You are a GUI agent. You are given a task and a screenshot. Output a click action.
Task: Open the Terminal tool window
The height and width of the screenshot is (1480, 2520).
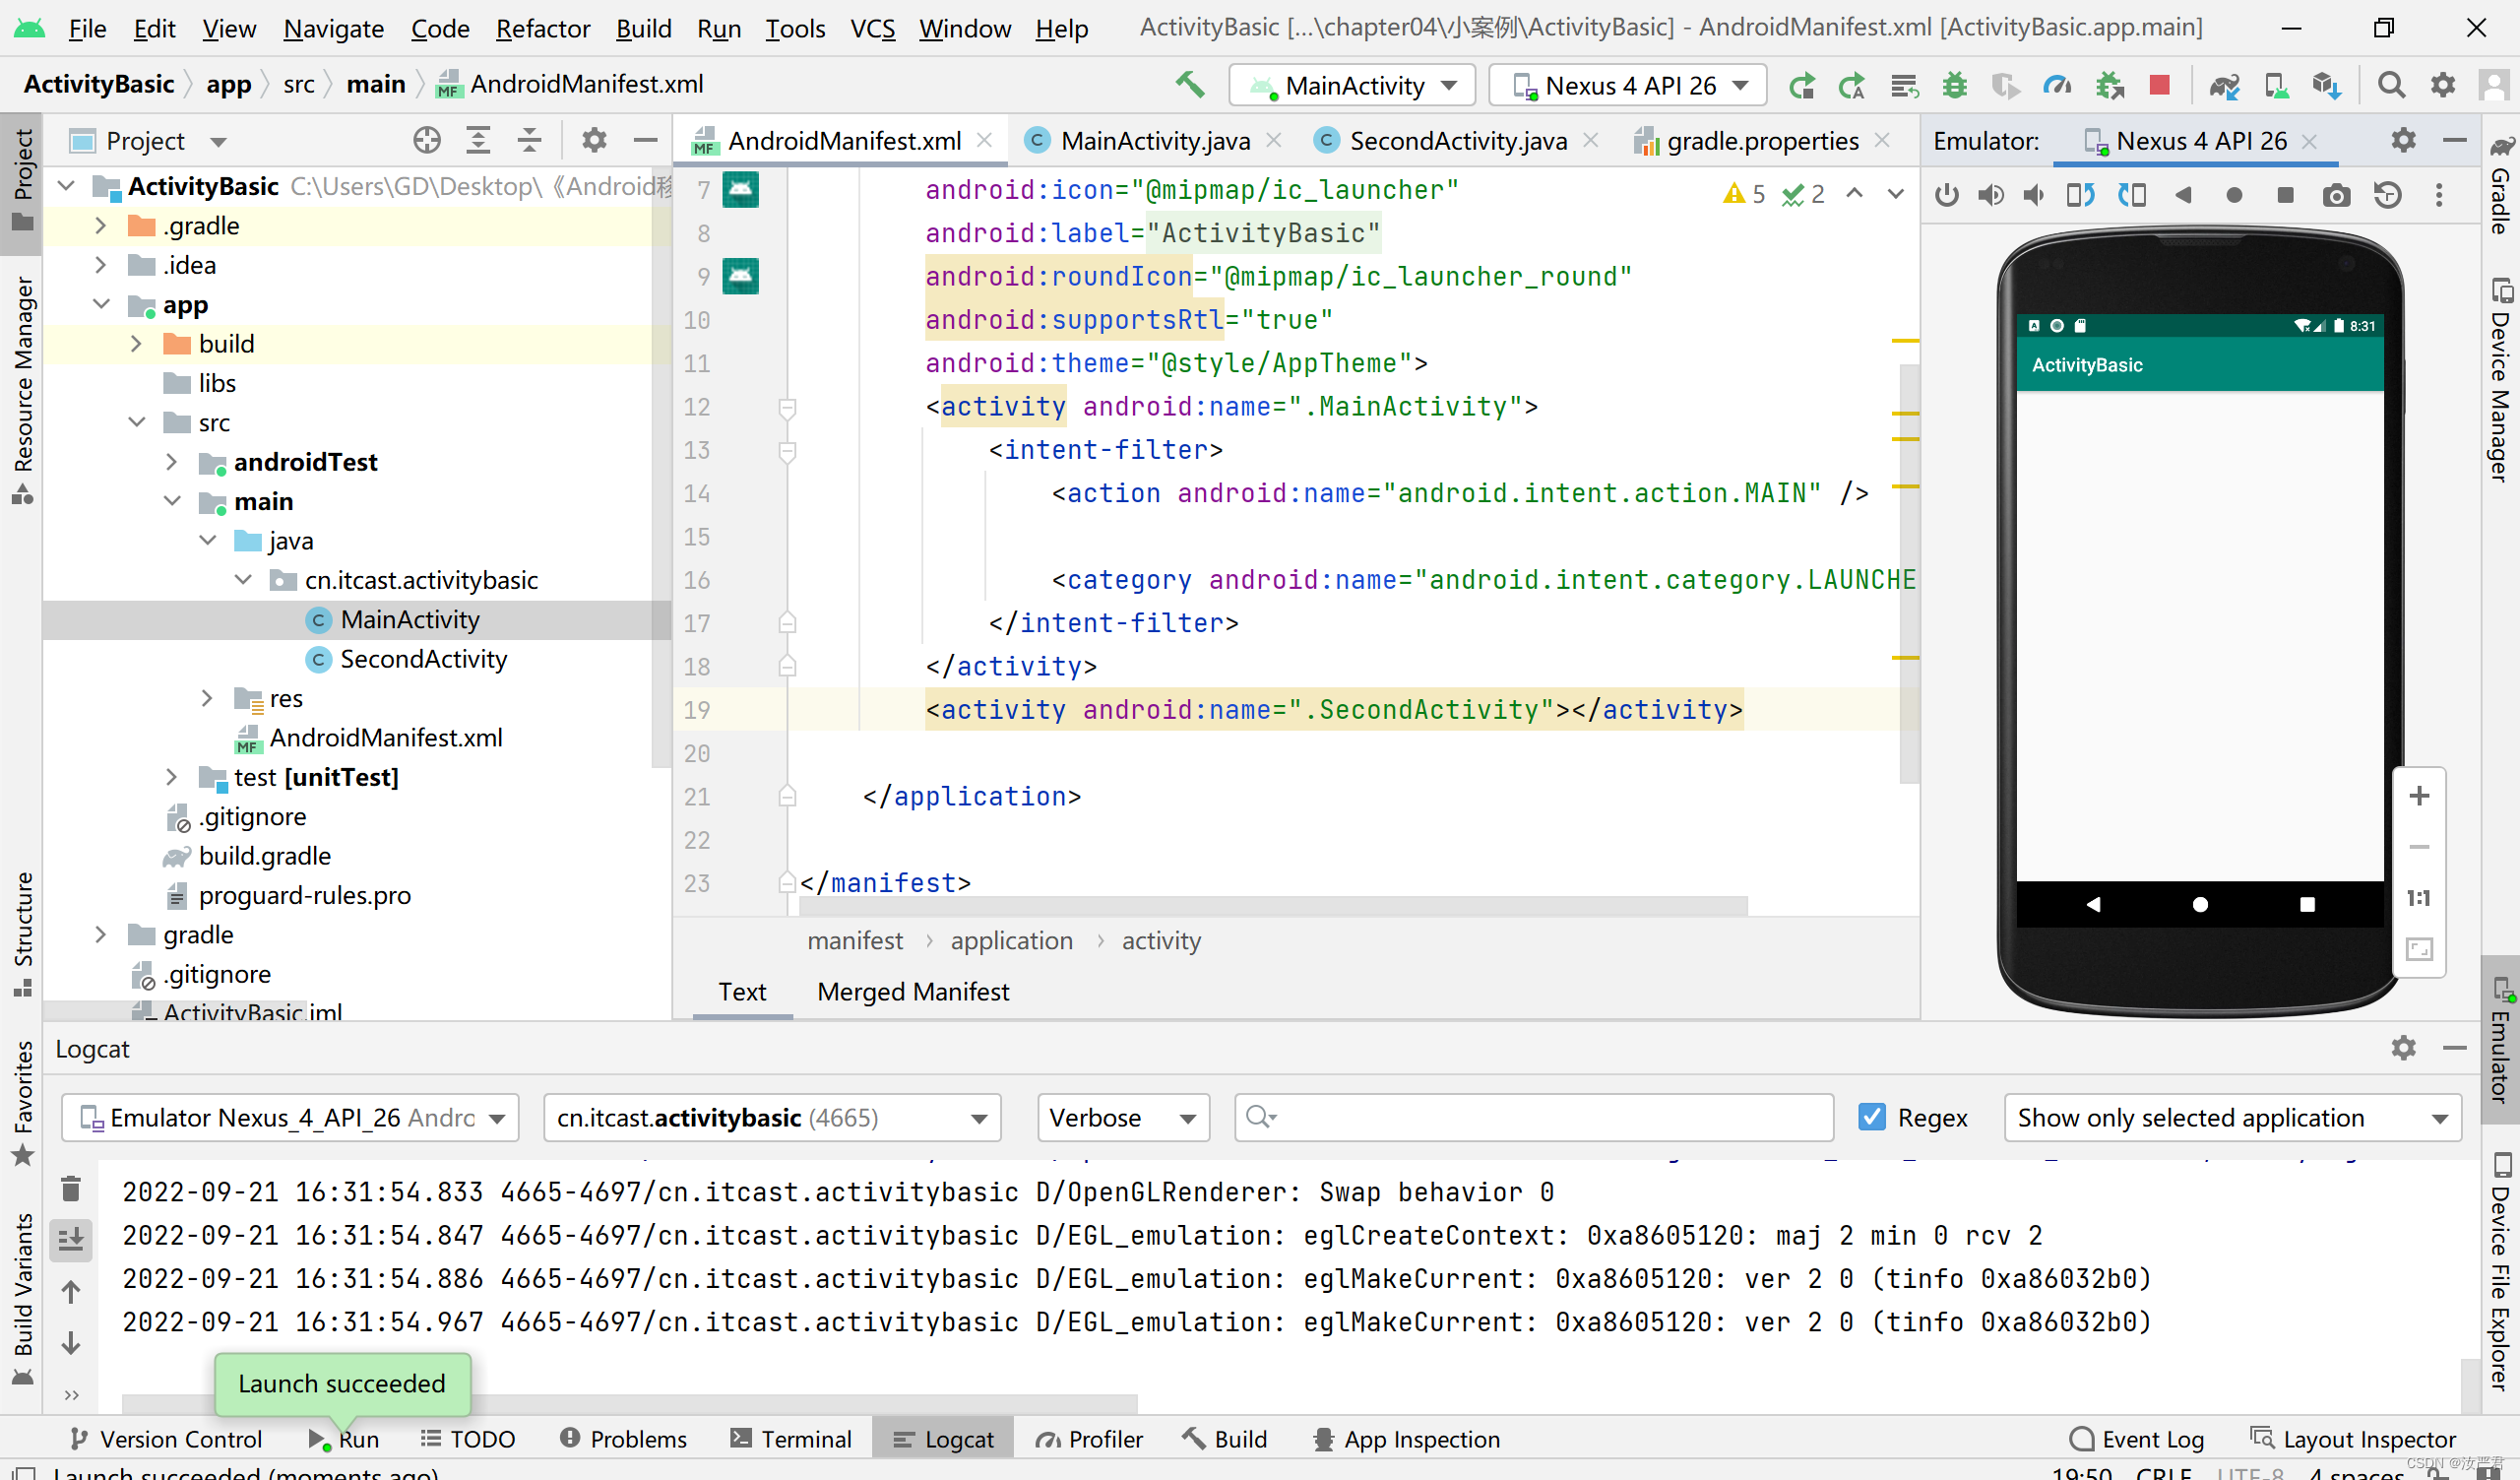[x=791, y=1438]
